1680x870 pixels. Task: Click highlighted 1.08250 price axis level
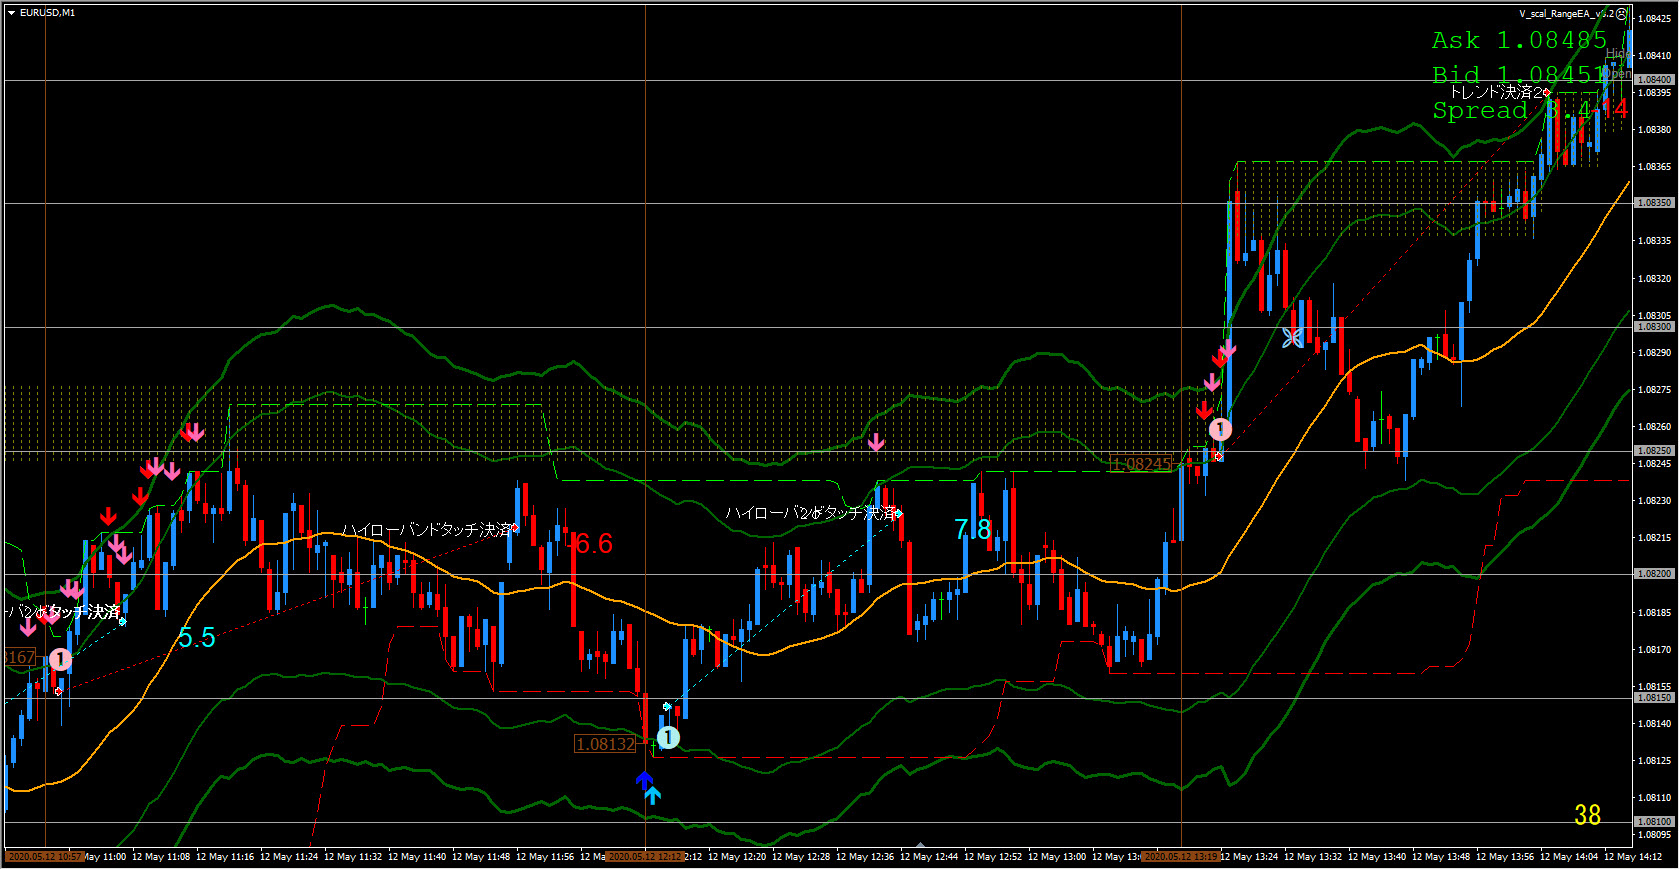coord(1654,451)
